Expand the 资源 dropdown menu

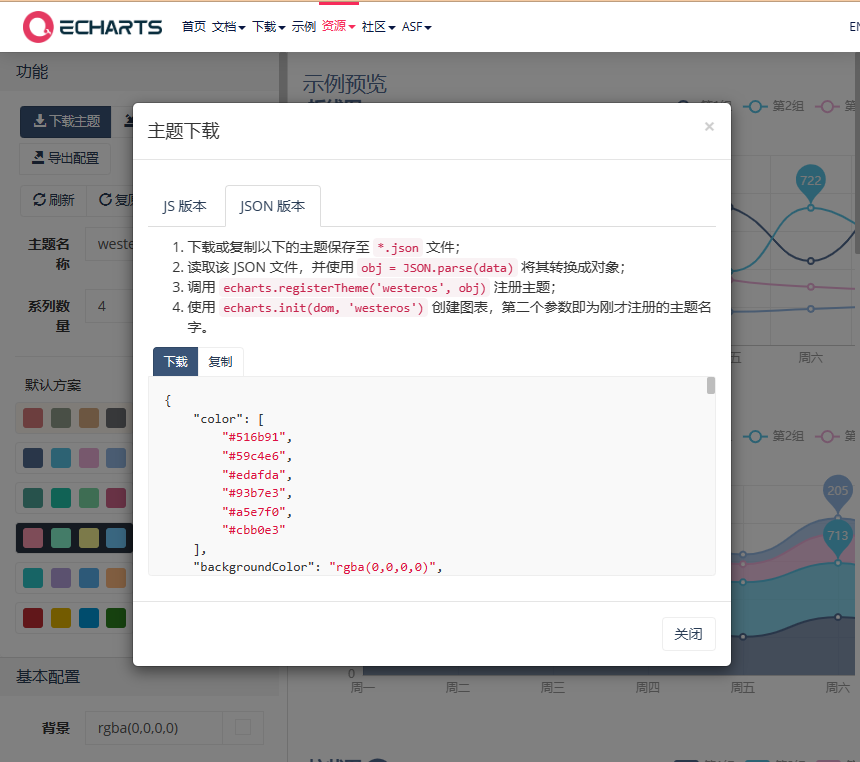[x=338, y=26]
